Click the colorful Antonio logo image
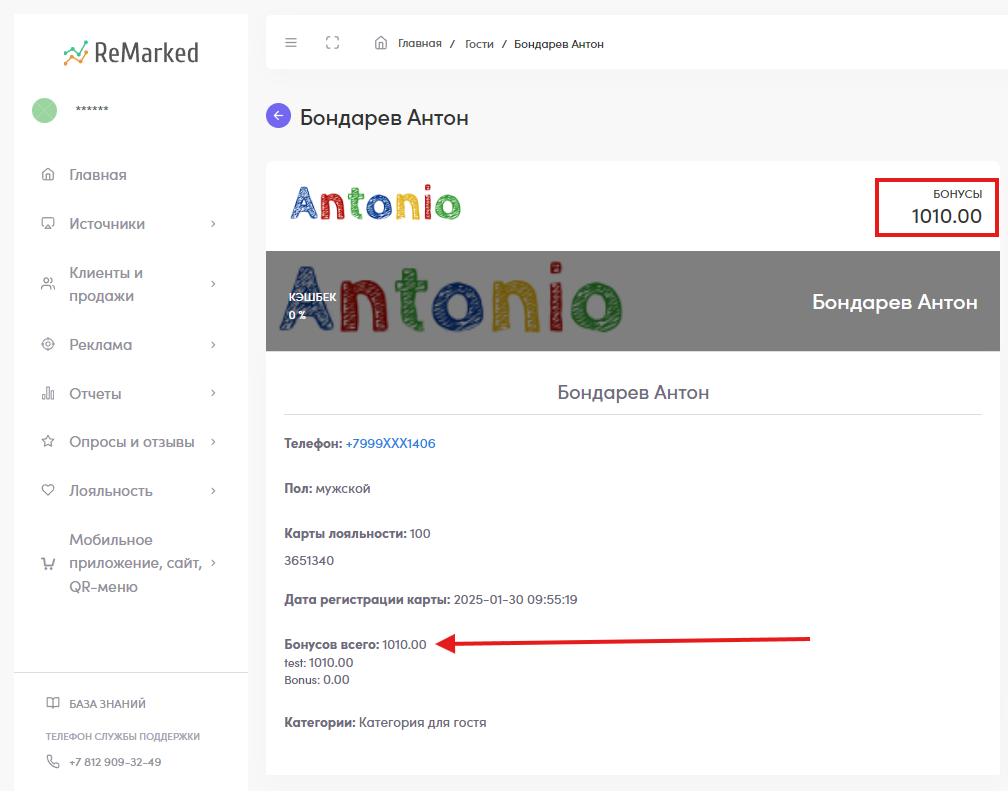This screenshot has width=1008, height=791. [x=375, y=203]
